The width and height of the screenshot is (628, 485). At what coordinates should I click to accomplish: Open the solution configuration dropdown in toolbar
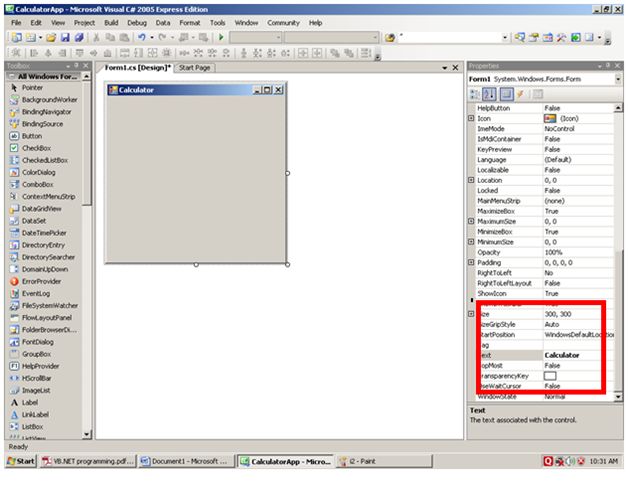click(278, 38)
